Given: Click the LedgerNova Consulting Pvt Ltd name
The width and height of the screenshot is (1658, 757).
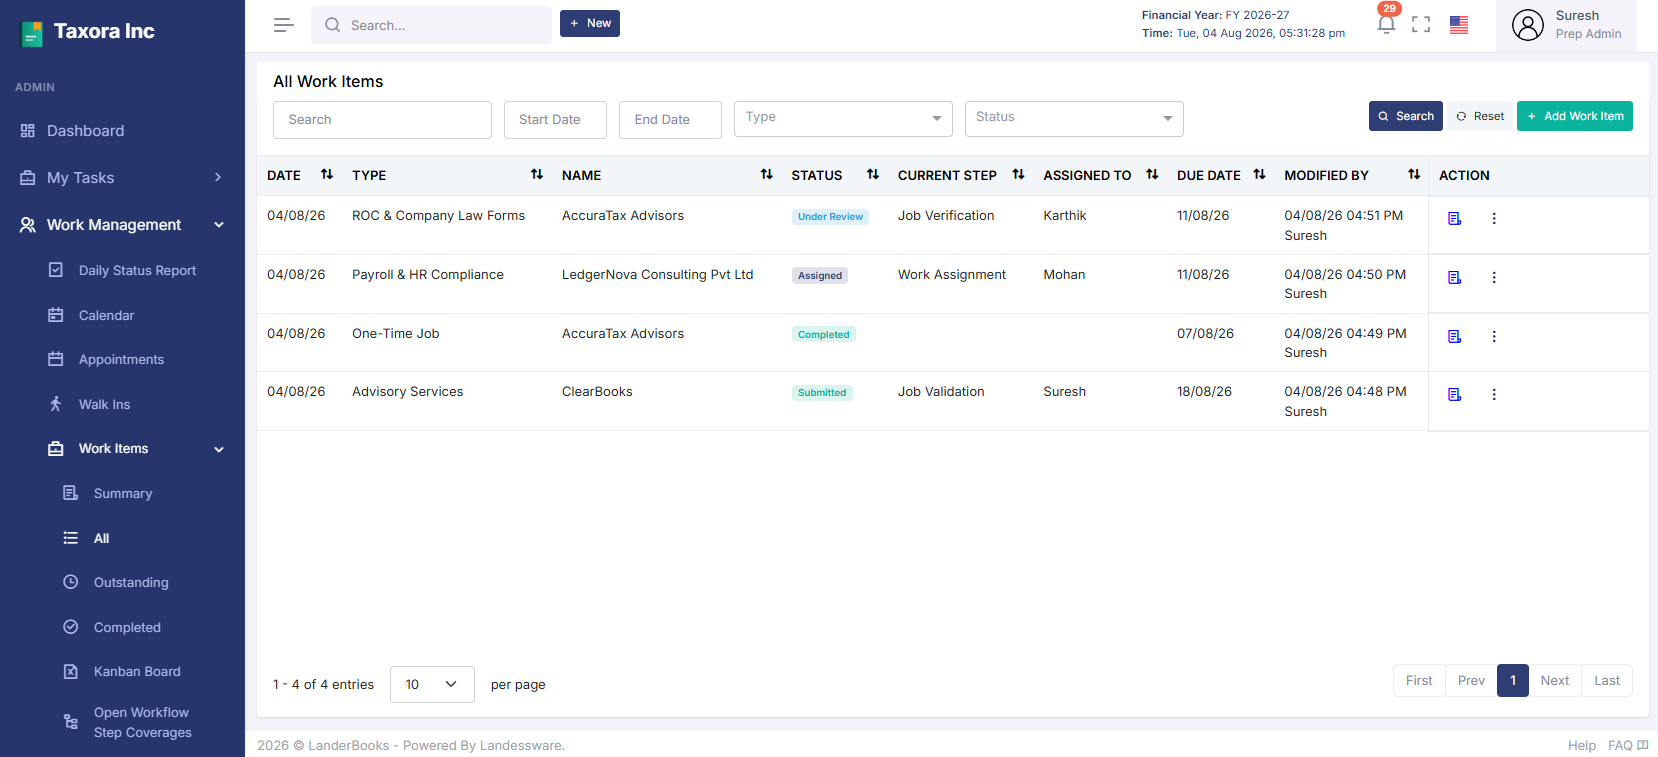Looking at the screenshot, I should (657, 274).
